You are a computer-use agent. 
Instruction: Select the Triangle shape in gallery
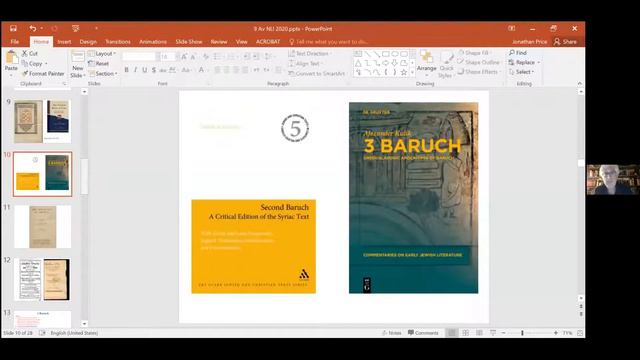click(x=358, y=63)
